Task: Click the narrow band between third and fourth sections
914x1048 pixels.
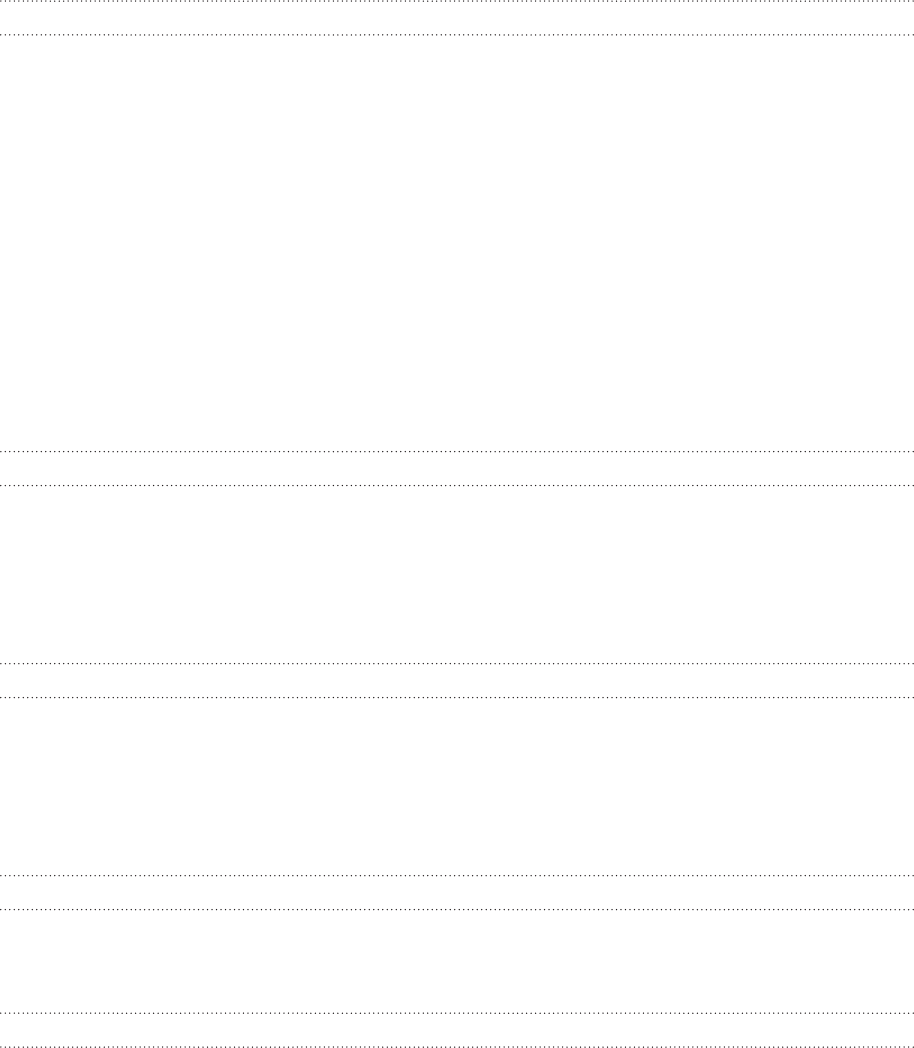Action: tap(457, 892)
